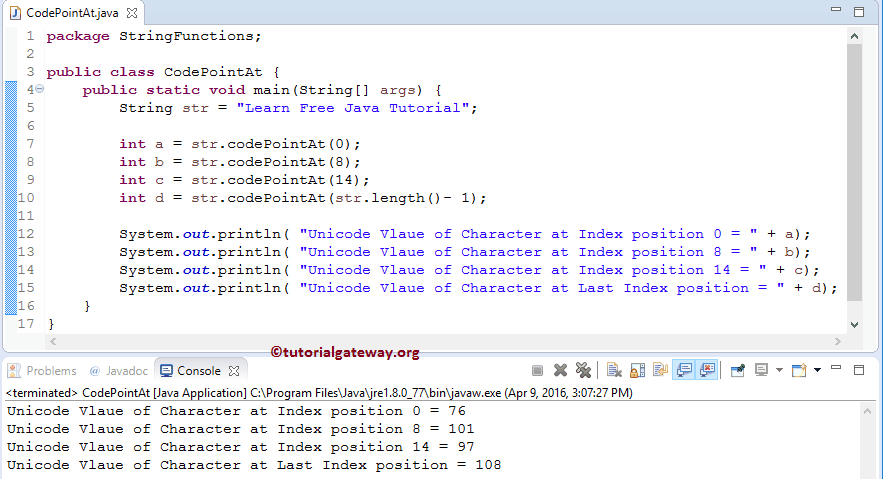Open the Javadoc tab
Viewport: 883px width, 479px height.
pyautogui.click(x=127, y=371)
